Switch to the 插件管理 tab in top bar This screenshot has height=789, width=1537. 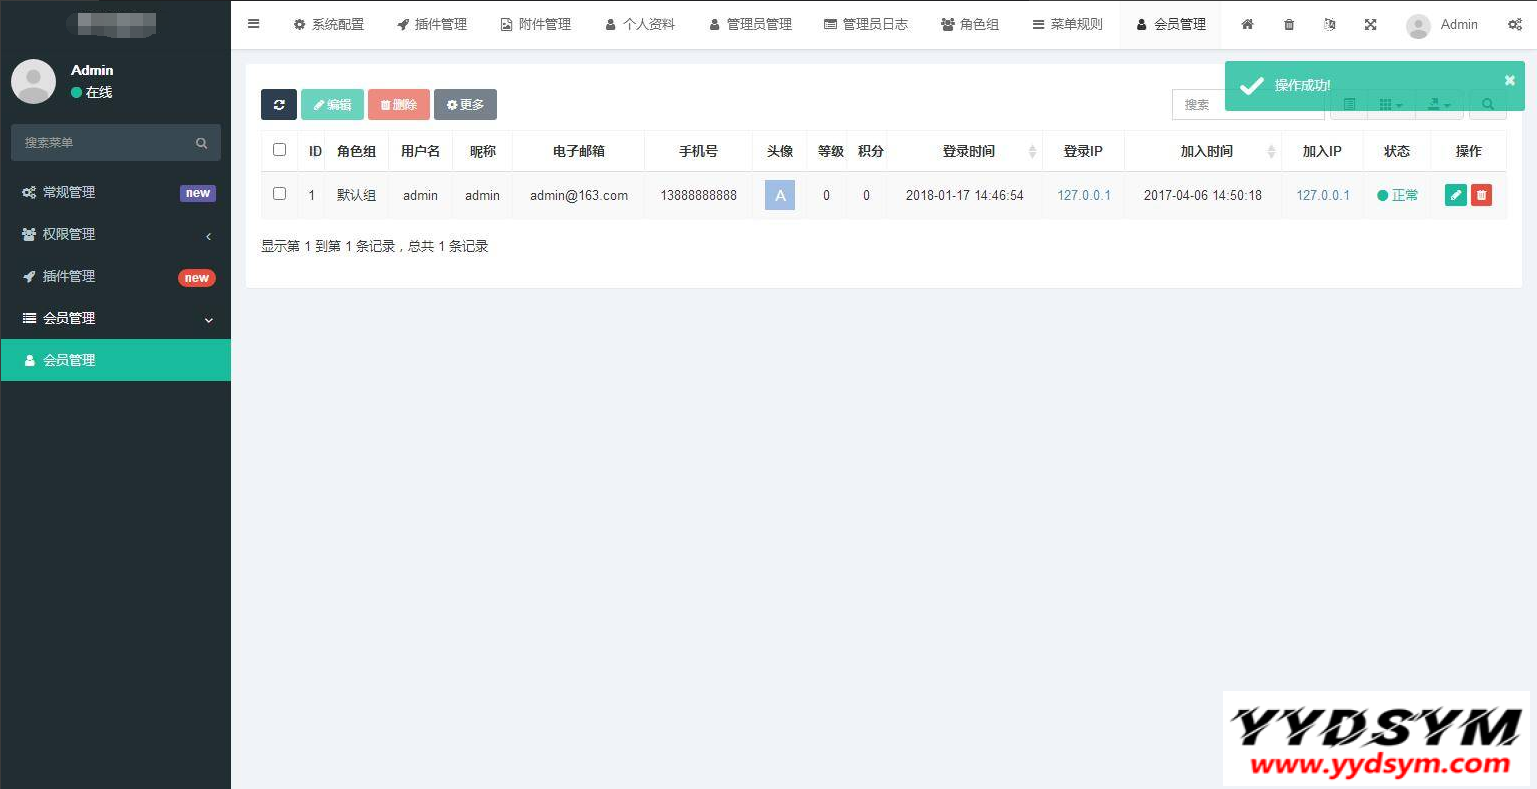pyautogui.click(x=432, y=25)
